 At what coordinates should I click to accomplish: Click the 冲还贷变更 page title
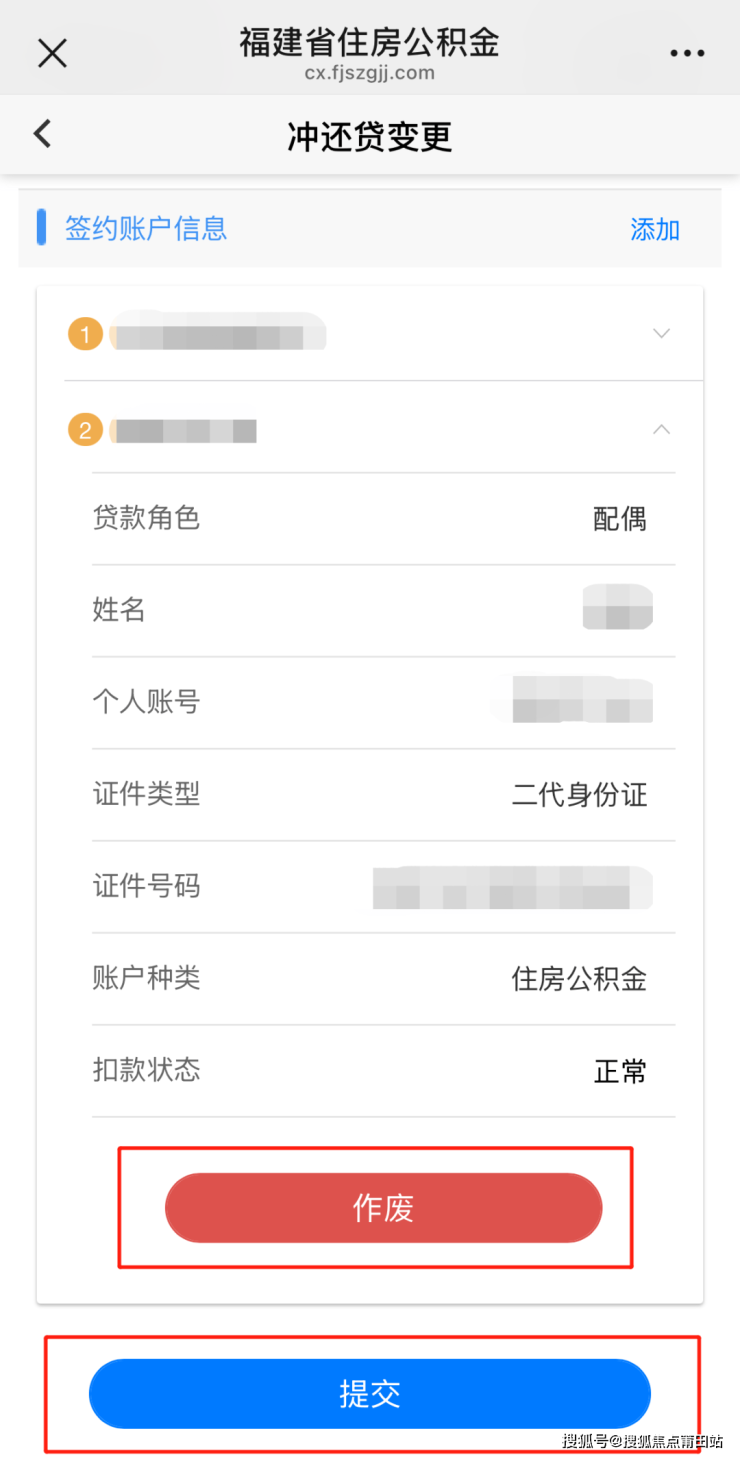point(370,137)
